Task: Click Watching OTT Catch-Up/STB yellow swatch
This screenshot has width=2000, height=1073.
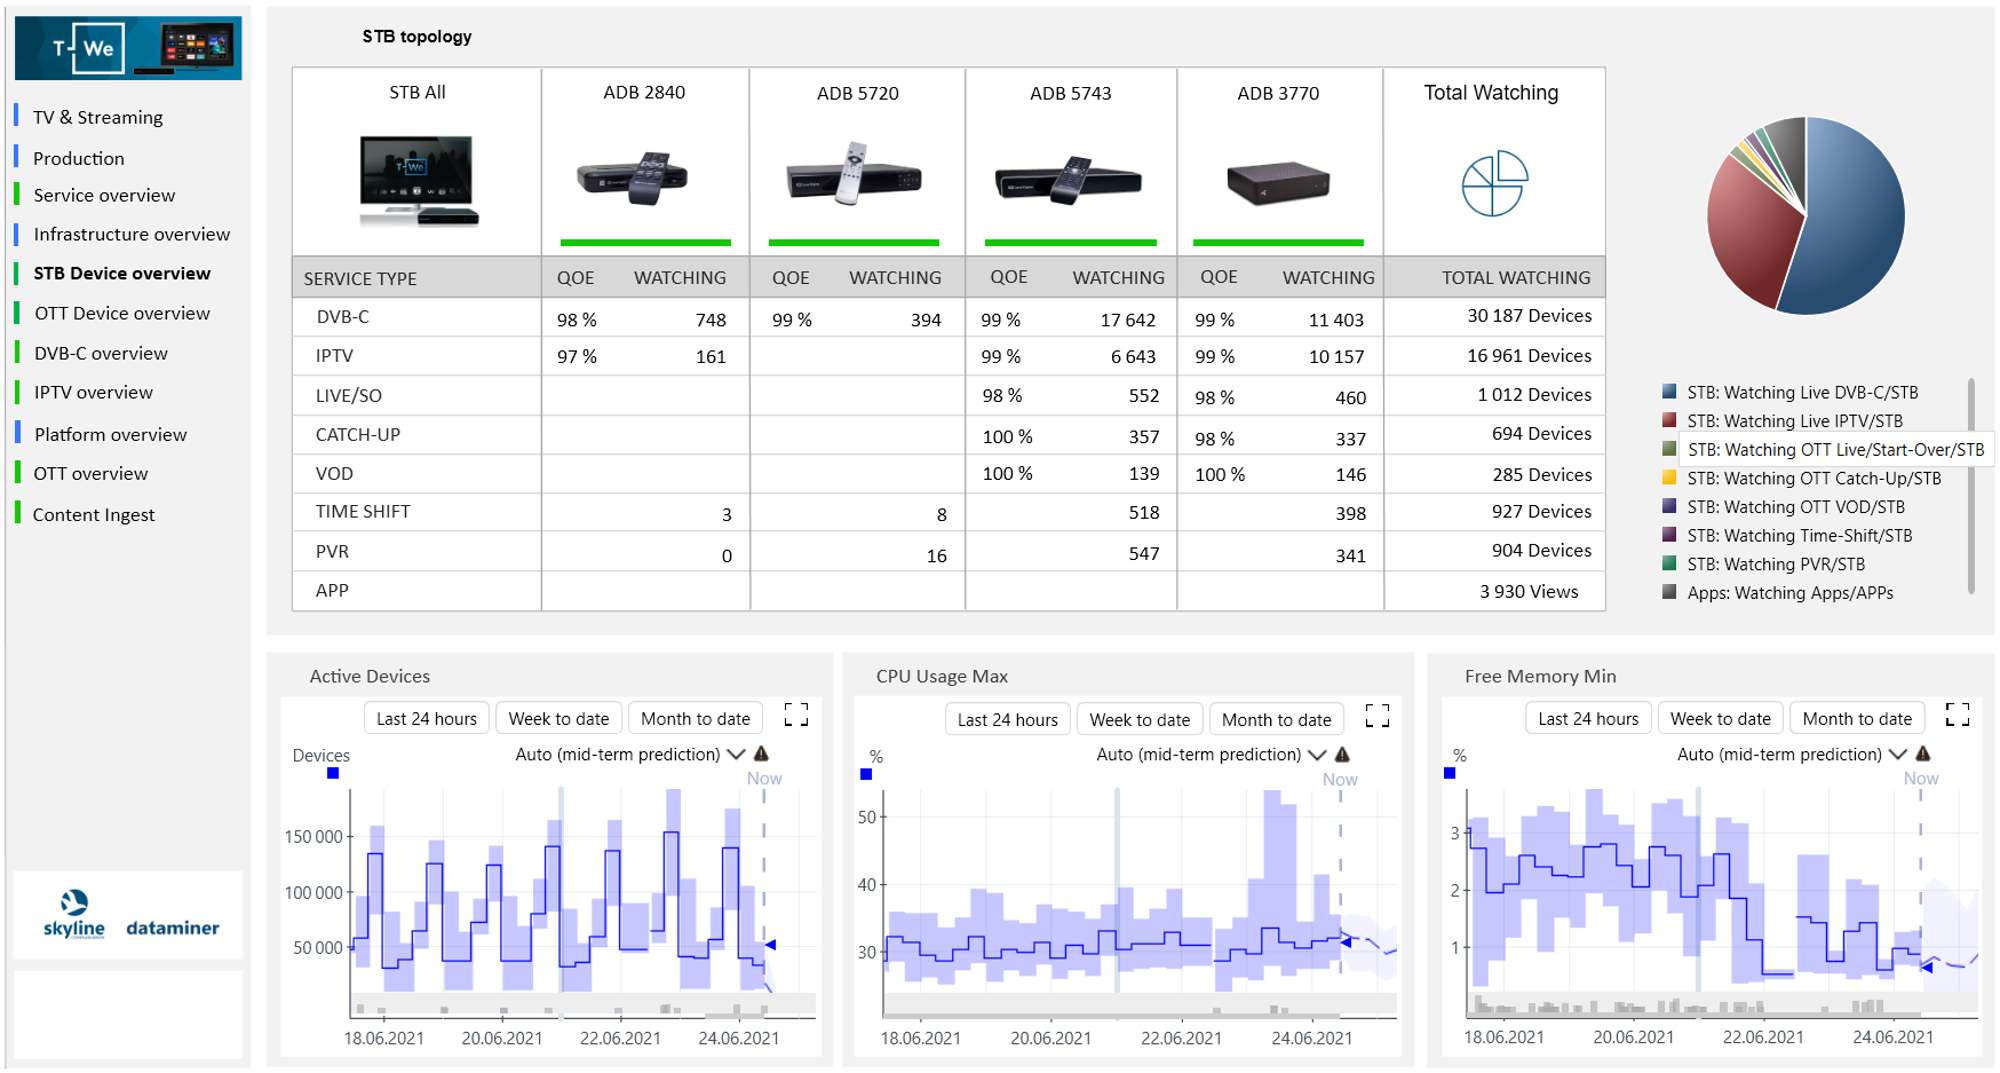Action: pyautogui.click(x=1669, y=477)
